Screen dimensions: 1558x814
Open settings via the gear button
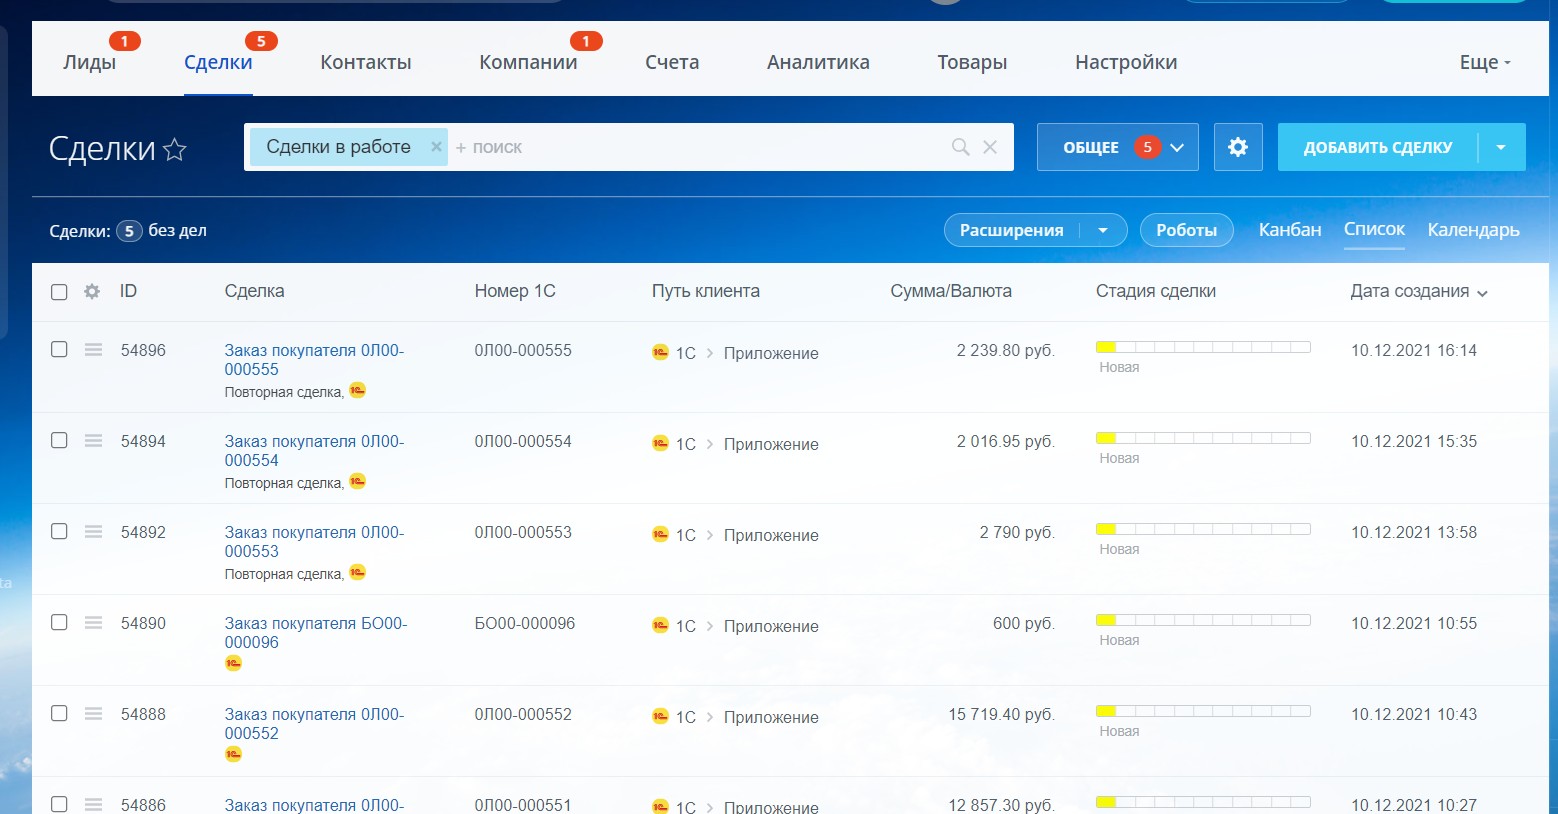point(1238,147)
